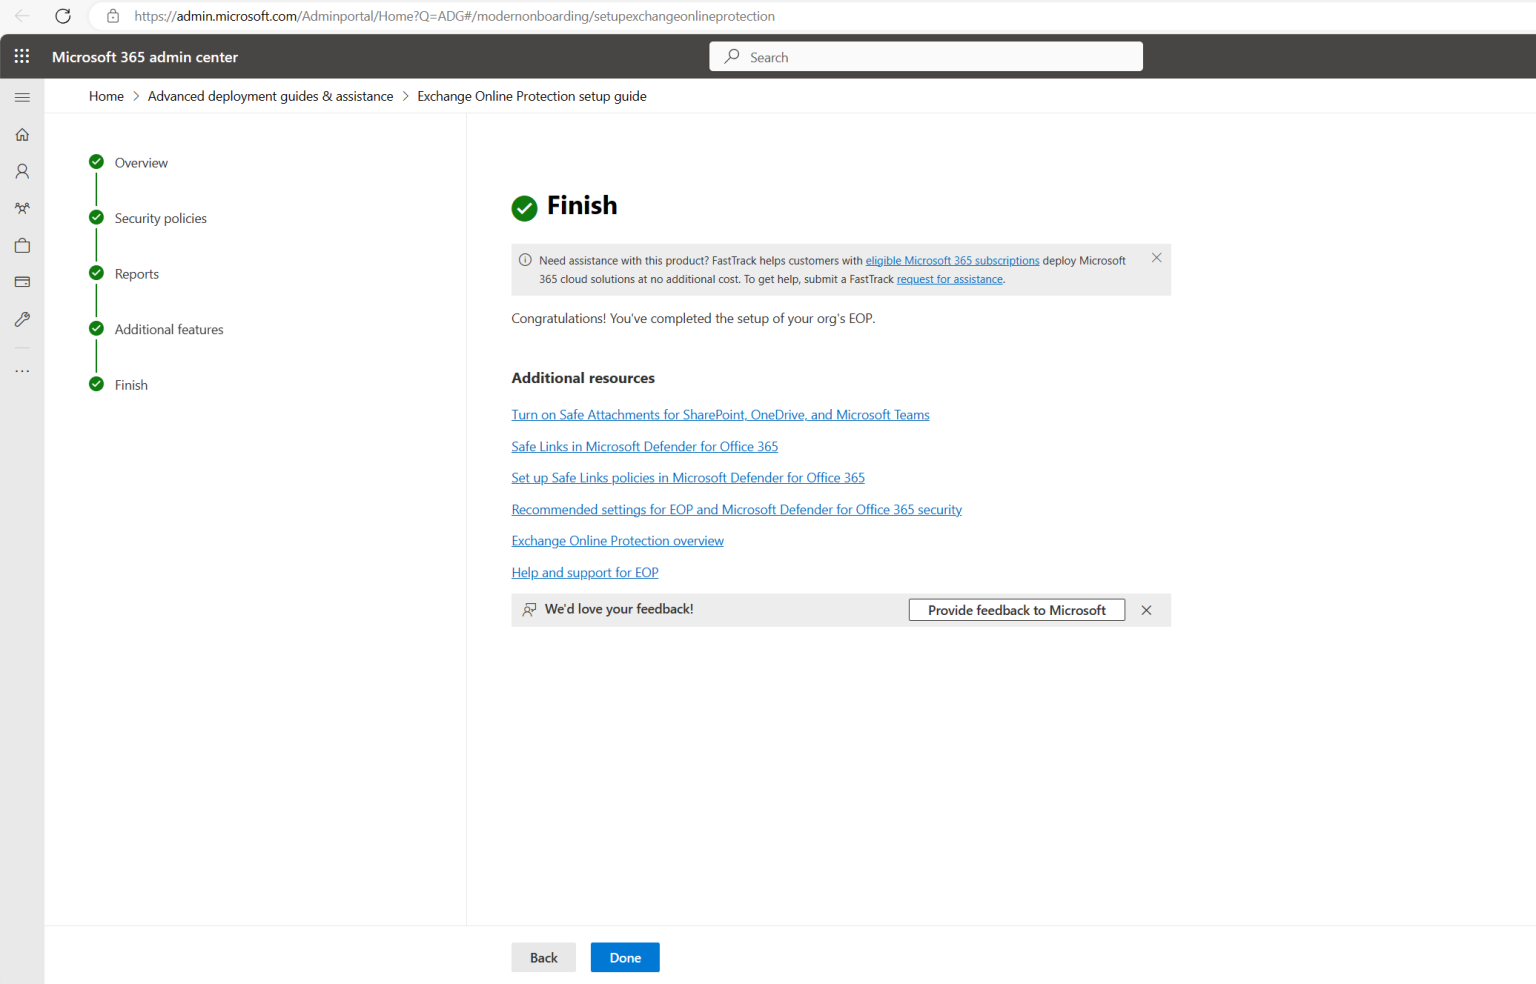Select the Security policies step

point(160,217)
